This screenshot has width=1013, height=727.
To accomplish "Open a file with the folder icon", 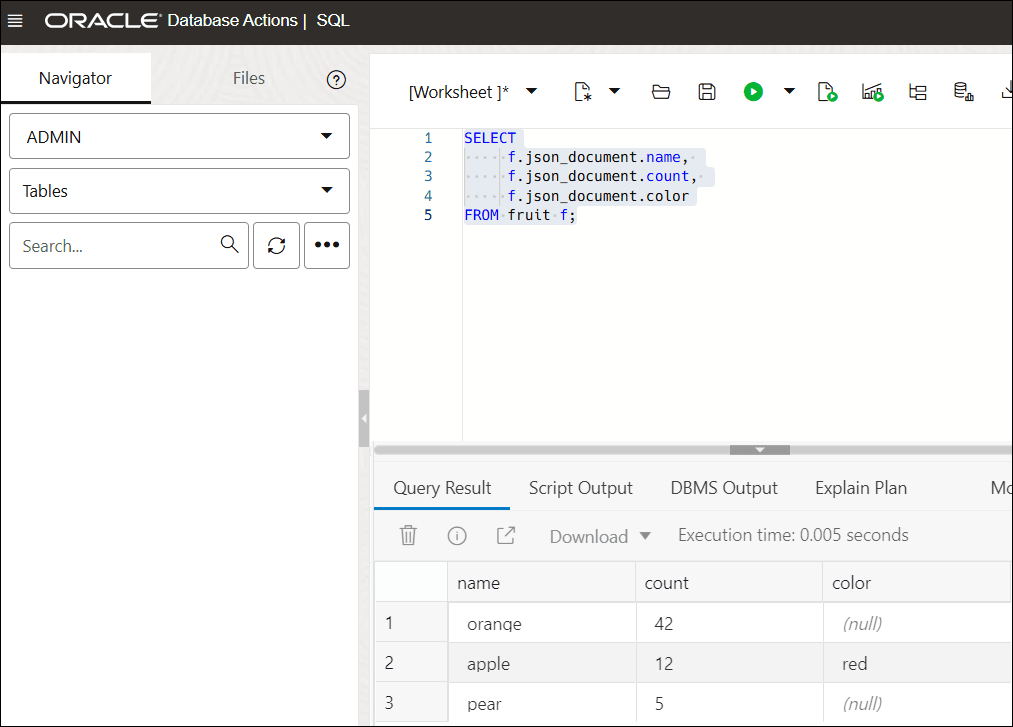I will point(660,91).
